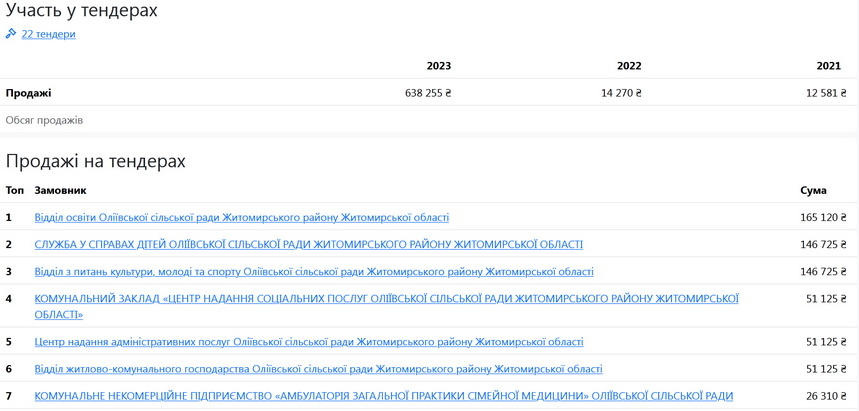Click the 2022 year column header

coord(628,66)
